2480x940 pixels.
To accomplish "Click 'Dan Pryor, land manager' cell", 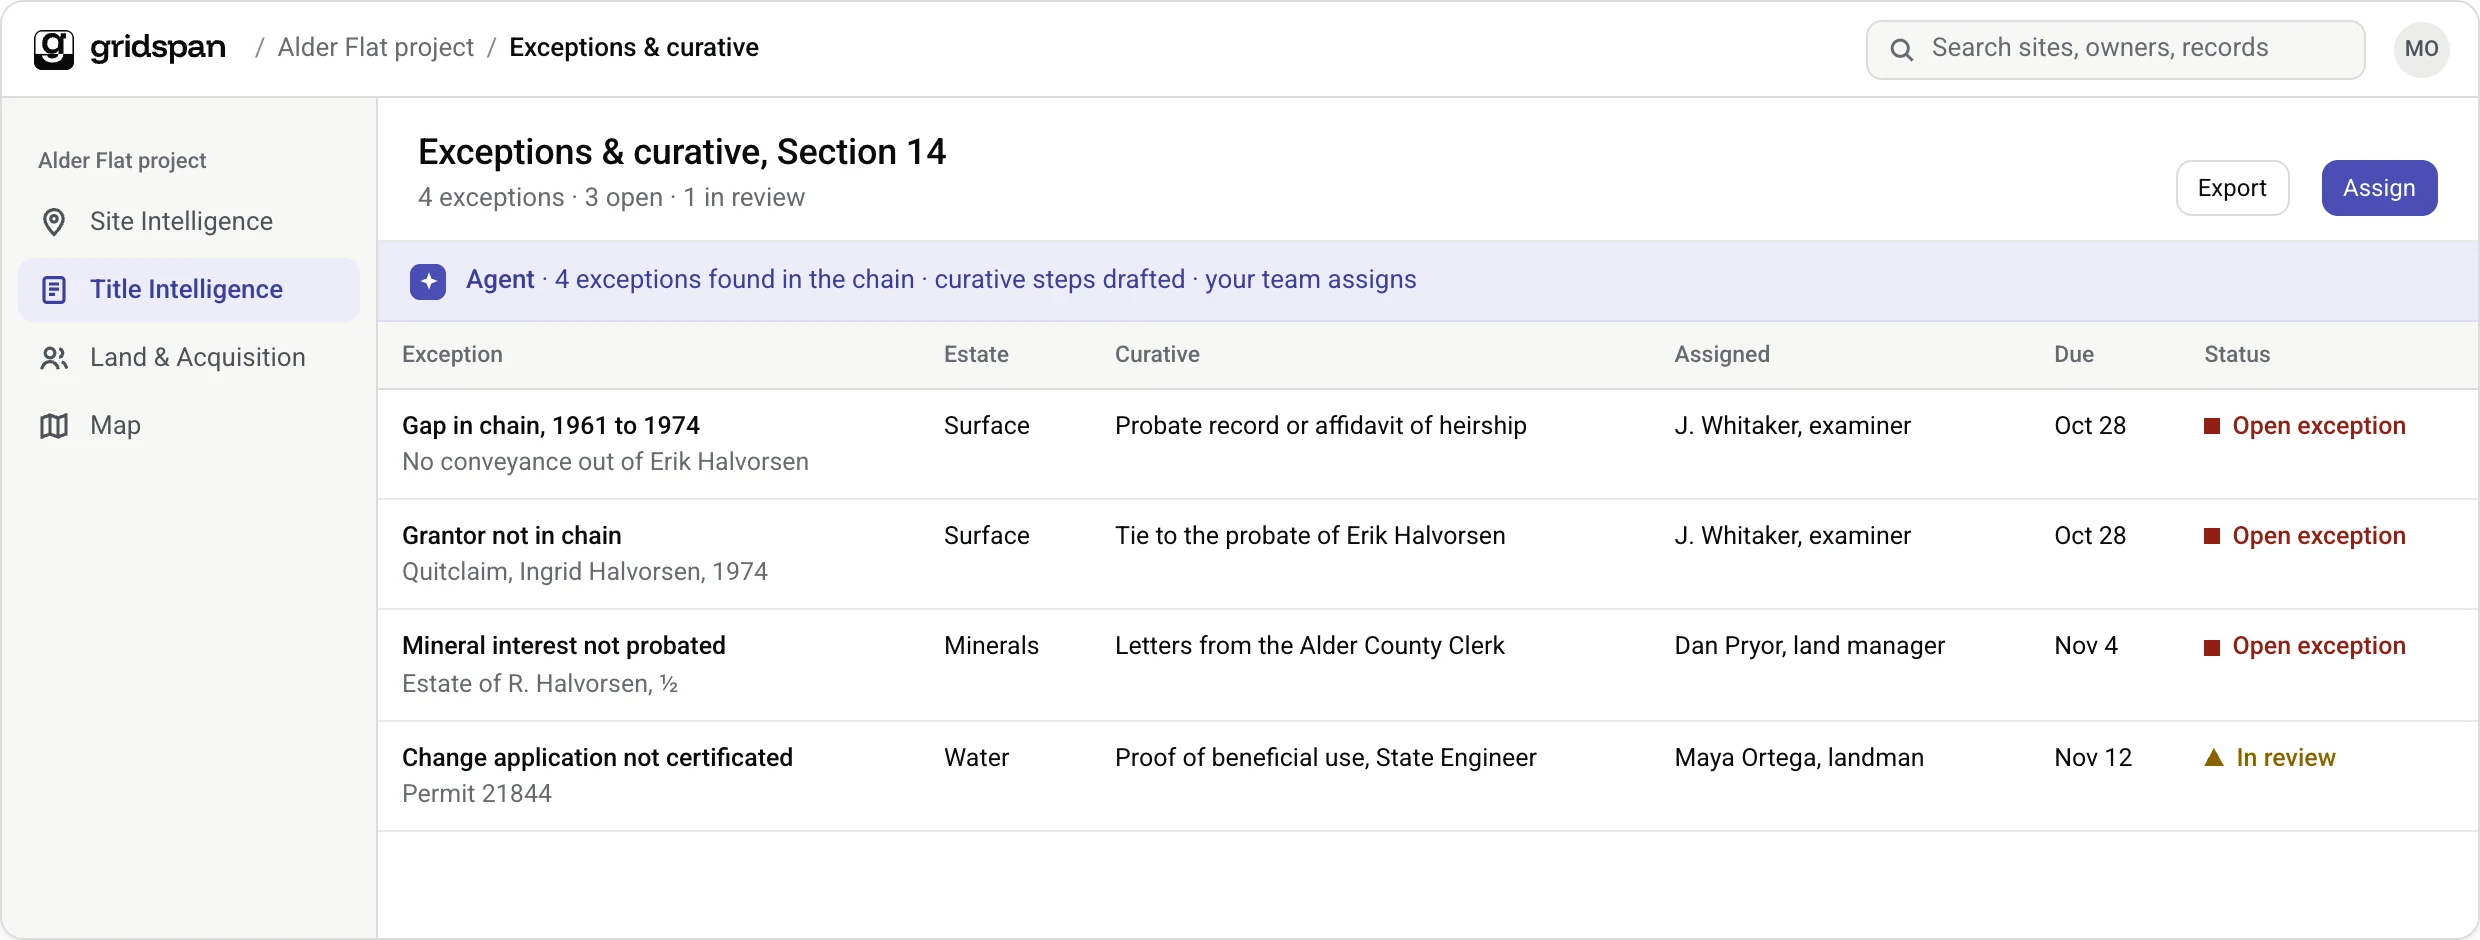I will [x=1810, y=646].
